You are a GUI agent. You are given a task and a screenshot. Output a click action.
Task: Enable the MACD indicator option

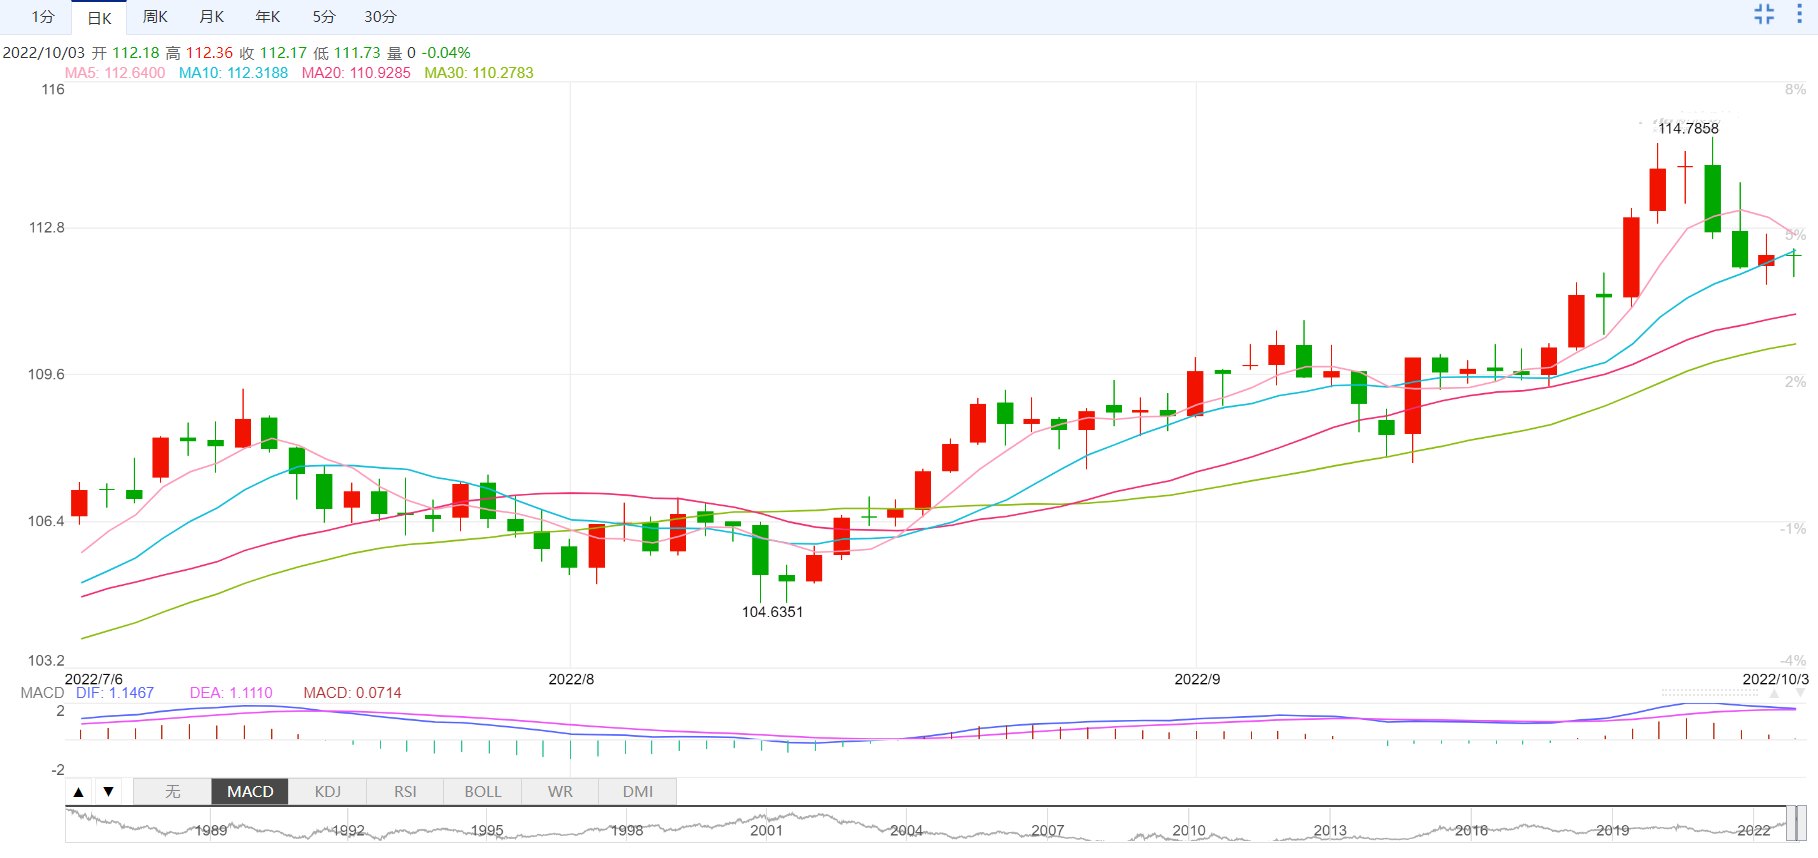coord(250,792)
